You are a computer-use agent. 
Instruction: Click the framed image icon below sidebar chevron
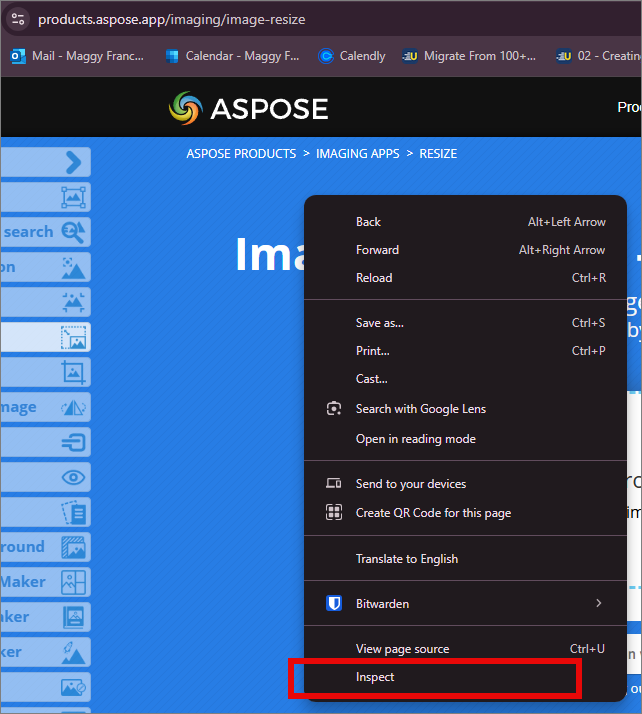tap(73, 197)
